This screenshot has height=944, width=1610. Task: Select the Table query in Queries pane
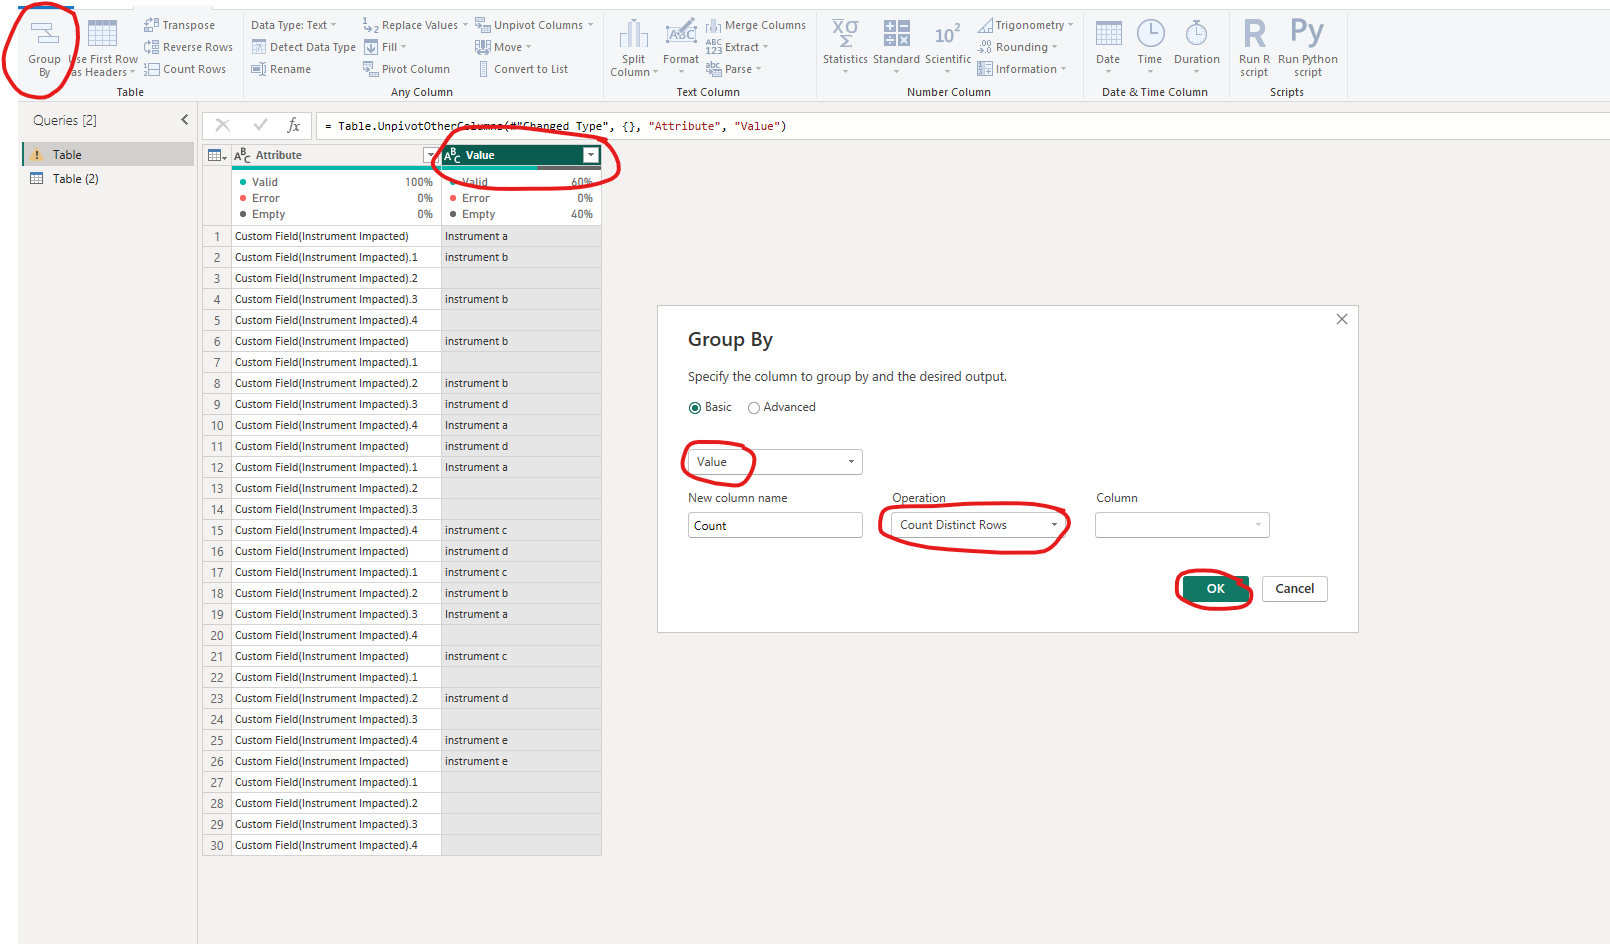[x=108, y=155]
